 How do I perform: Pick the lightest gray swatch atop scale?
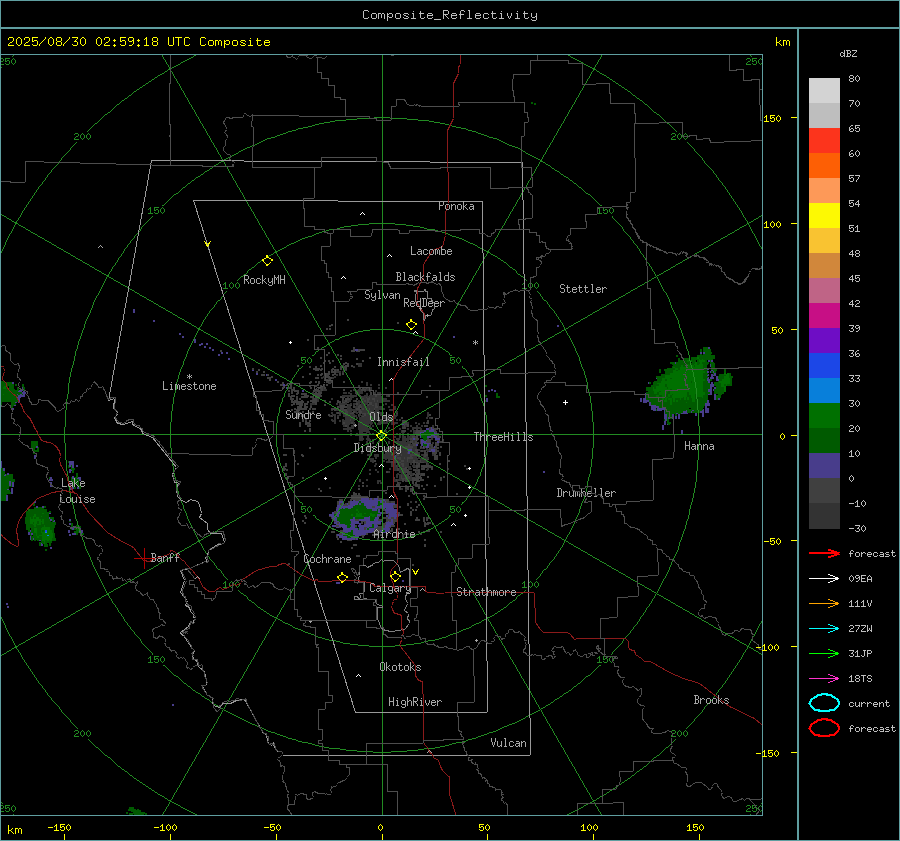tap(824, 91)
